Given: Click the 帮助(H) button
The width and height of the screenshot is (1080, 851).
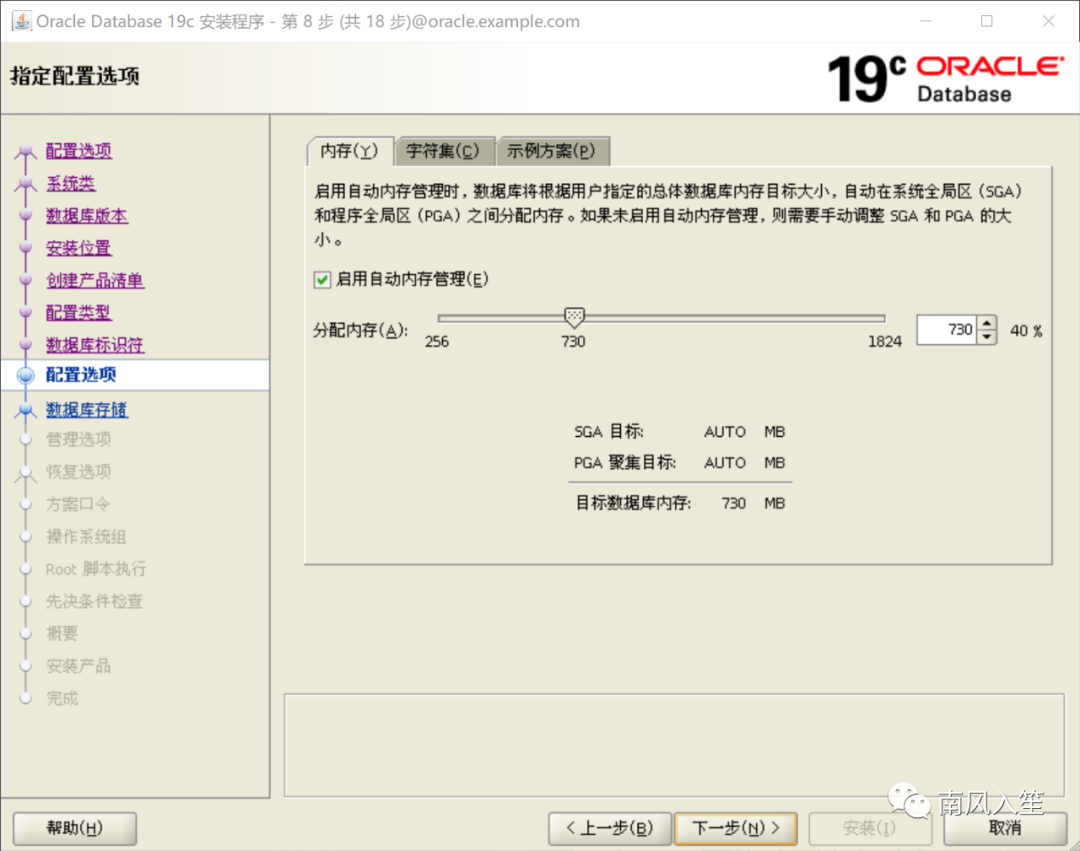Looking at the screenshot, I should (x=74, y=828).
